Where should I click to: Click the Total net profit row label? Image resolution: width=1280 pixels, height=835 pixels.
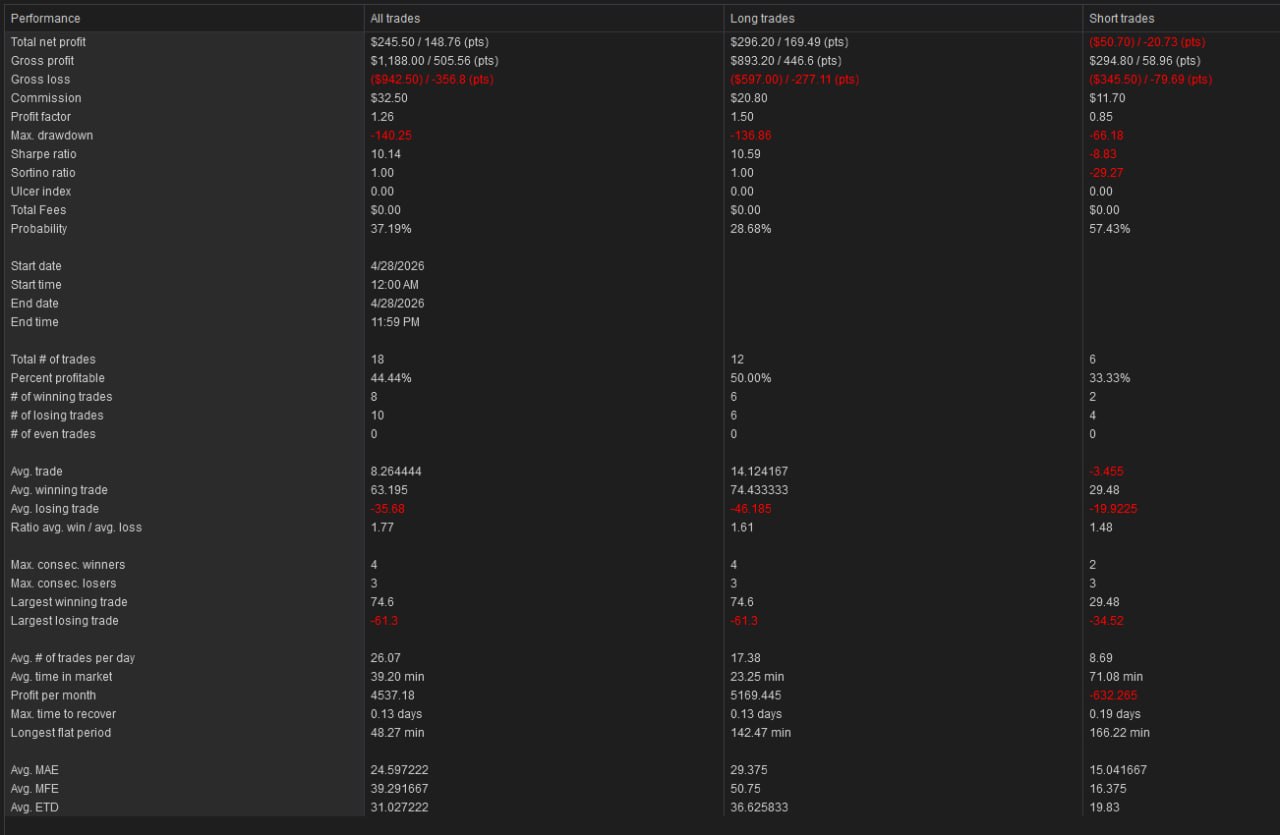(49, 42)
